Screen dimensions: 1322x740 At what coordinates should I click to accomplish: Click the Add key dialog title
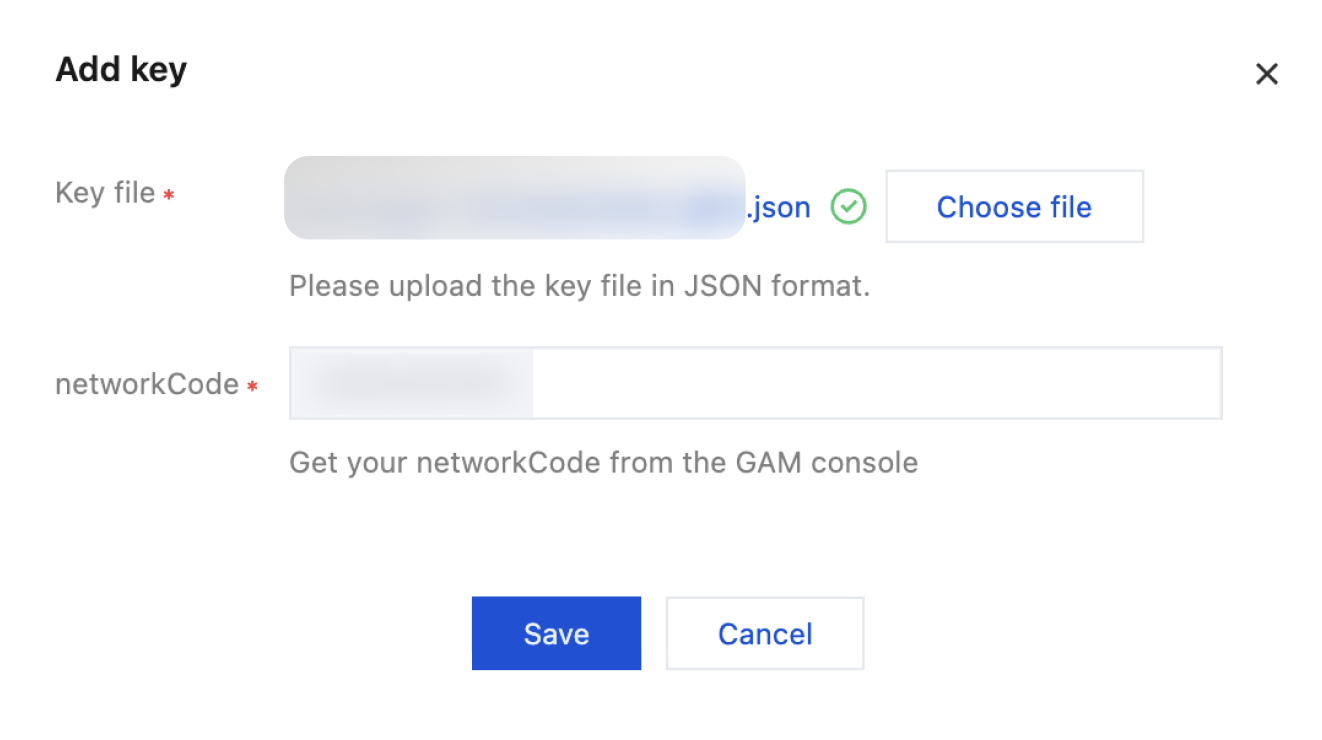click(x=121, y=70)
